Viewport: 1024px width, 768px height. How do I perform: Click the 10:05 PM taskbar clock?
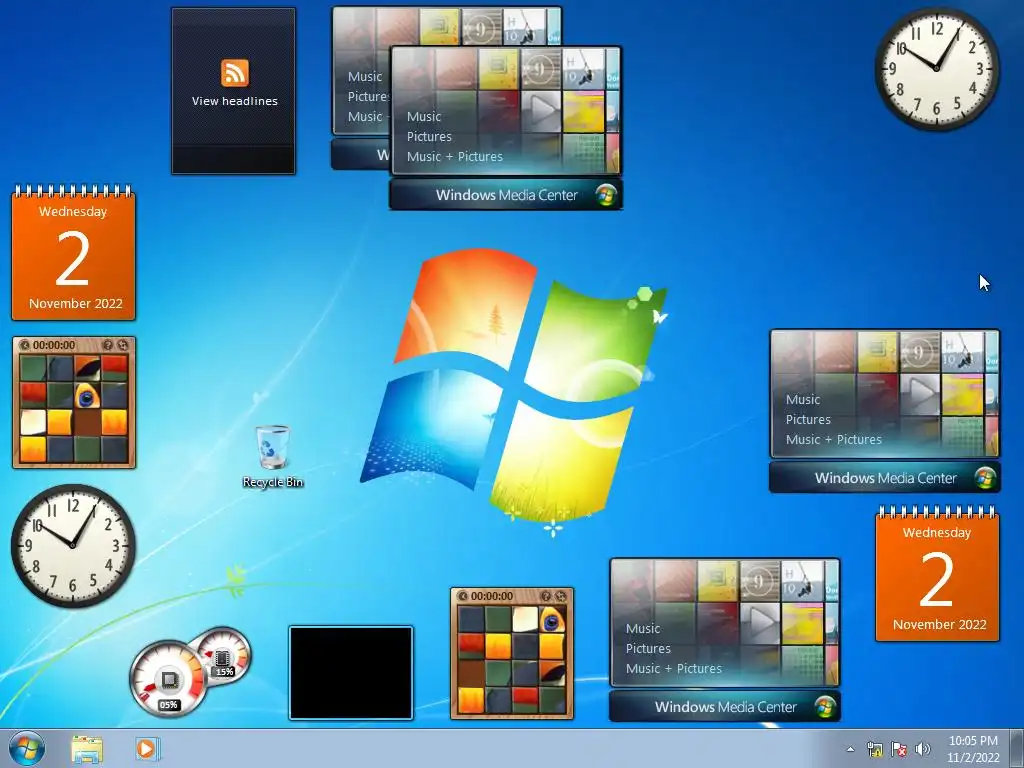(x=973, y=749)
